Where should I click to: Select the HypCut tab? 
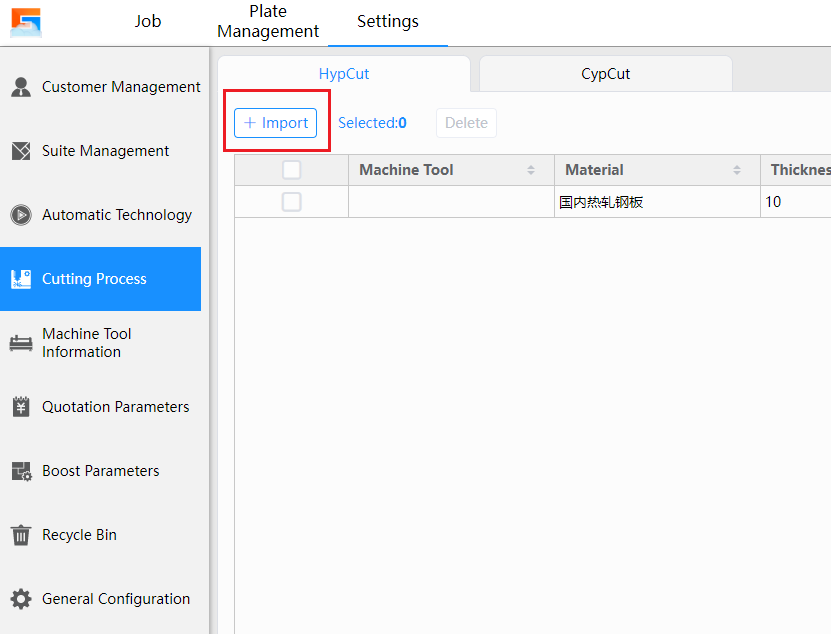tap(344, 74)
